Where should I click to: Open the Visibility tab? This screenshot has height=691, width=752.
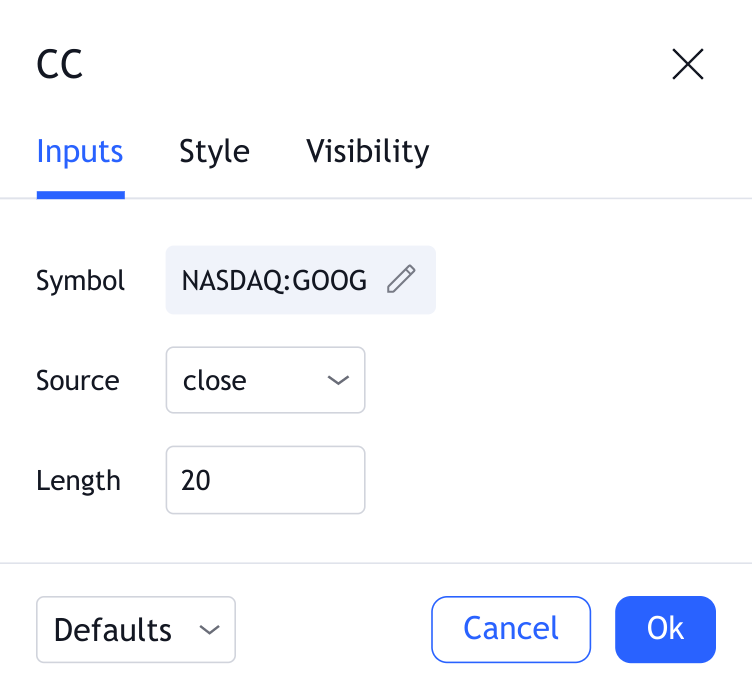tap(367, 152)
